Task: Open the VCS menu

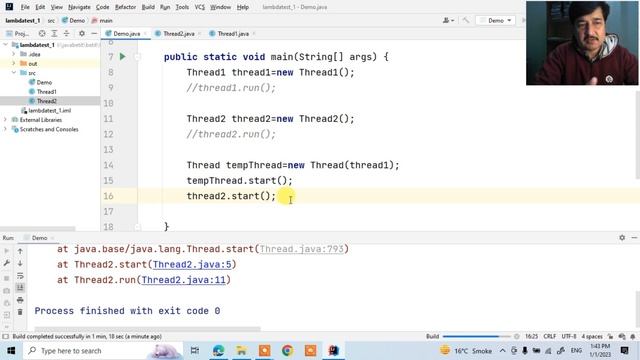Action: click(x=199, y=7)
